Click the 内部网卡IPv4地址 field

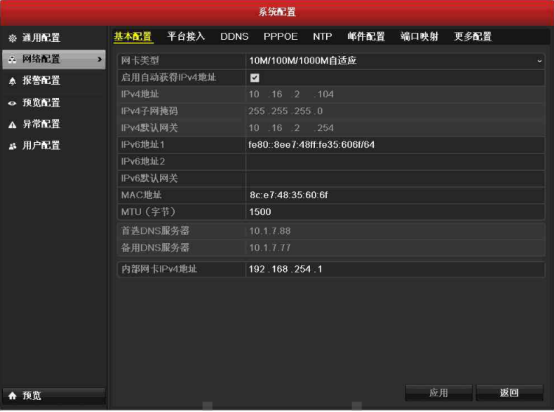click(395, 269)
